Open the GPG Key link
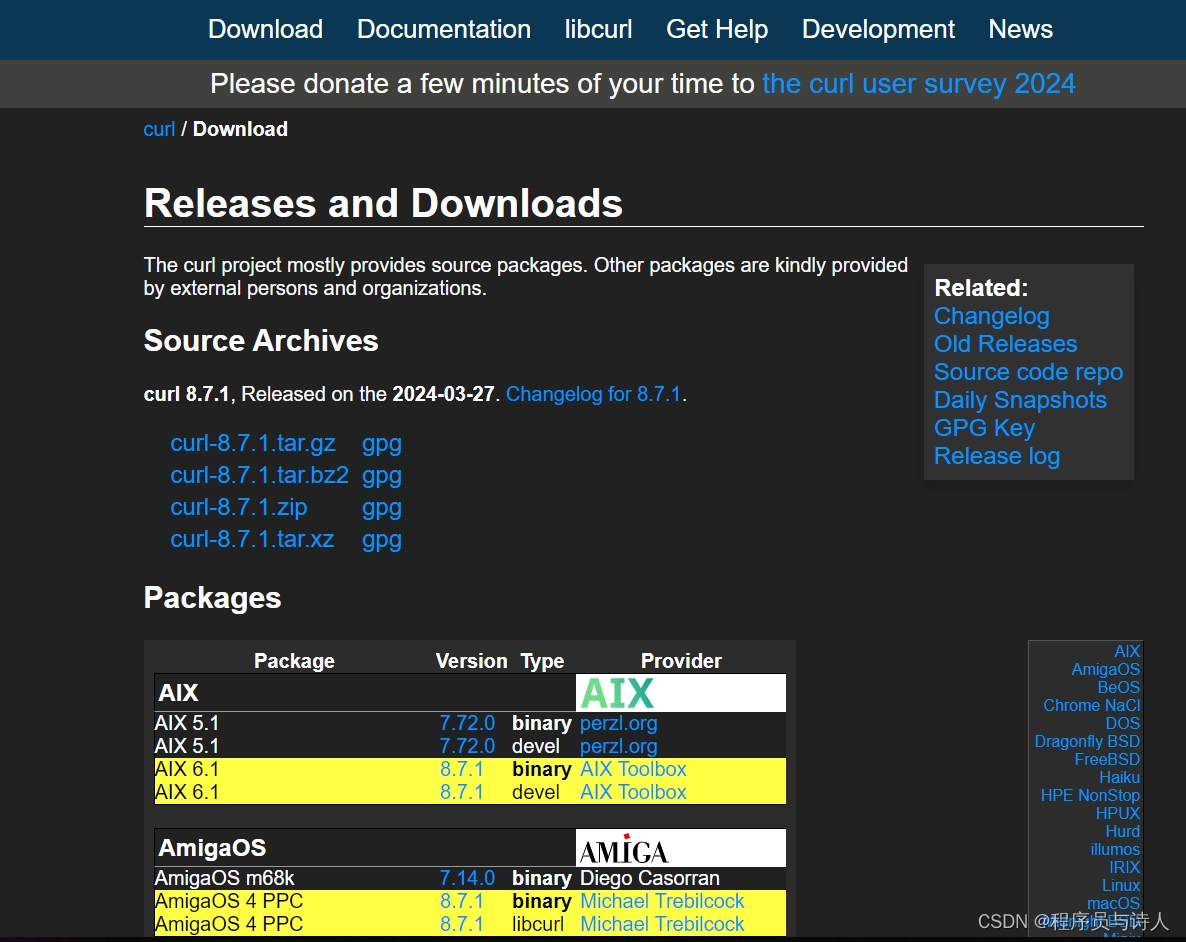Viewport: 1186px width, 942px height. point(984,428)
